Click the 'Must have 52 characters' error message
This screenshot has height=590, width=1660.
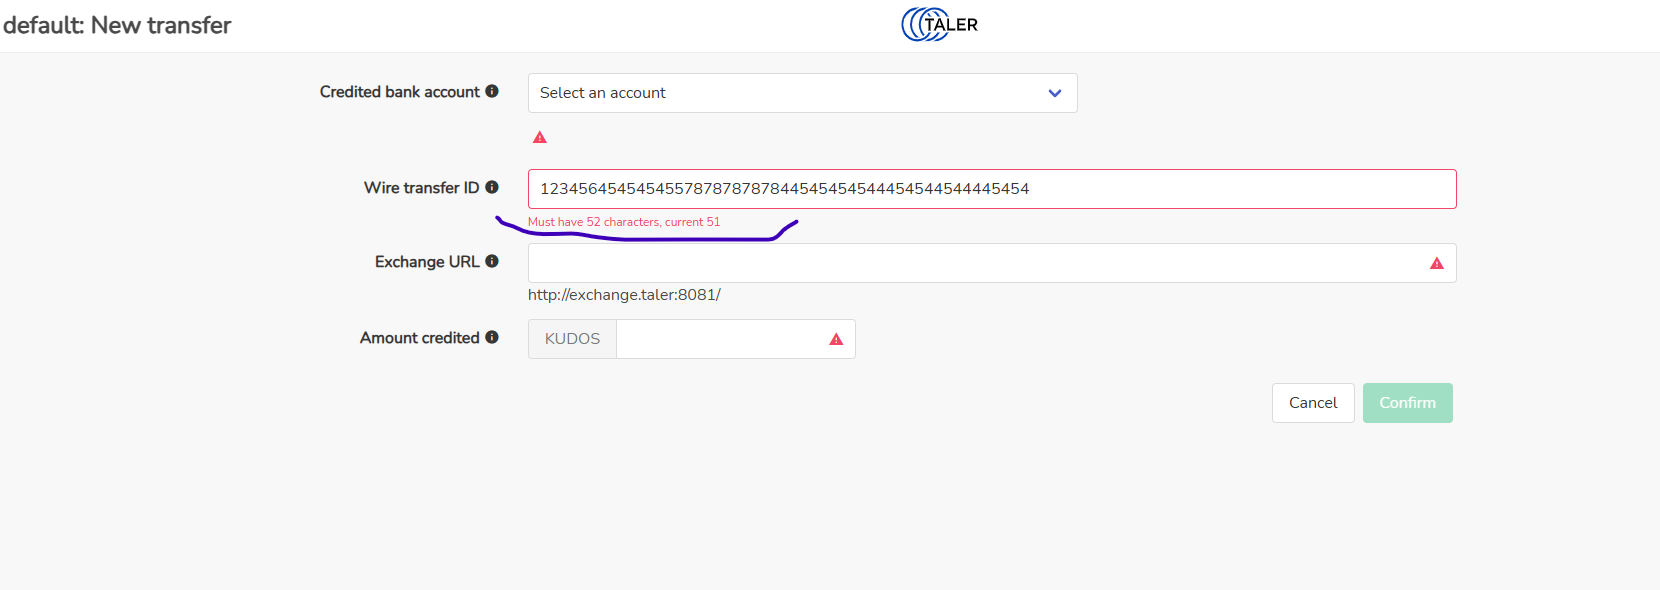(x=624, y=222)
